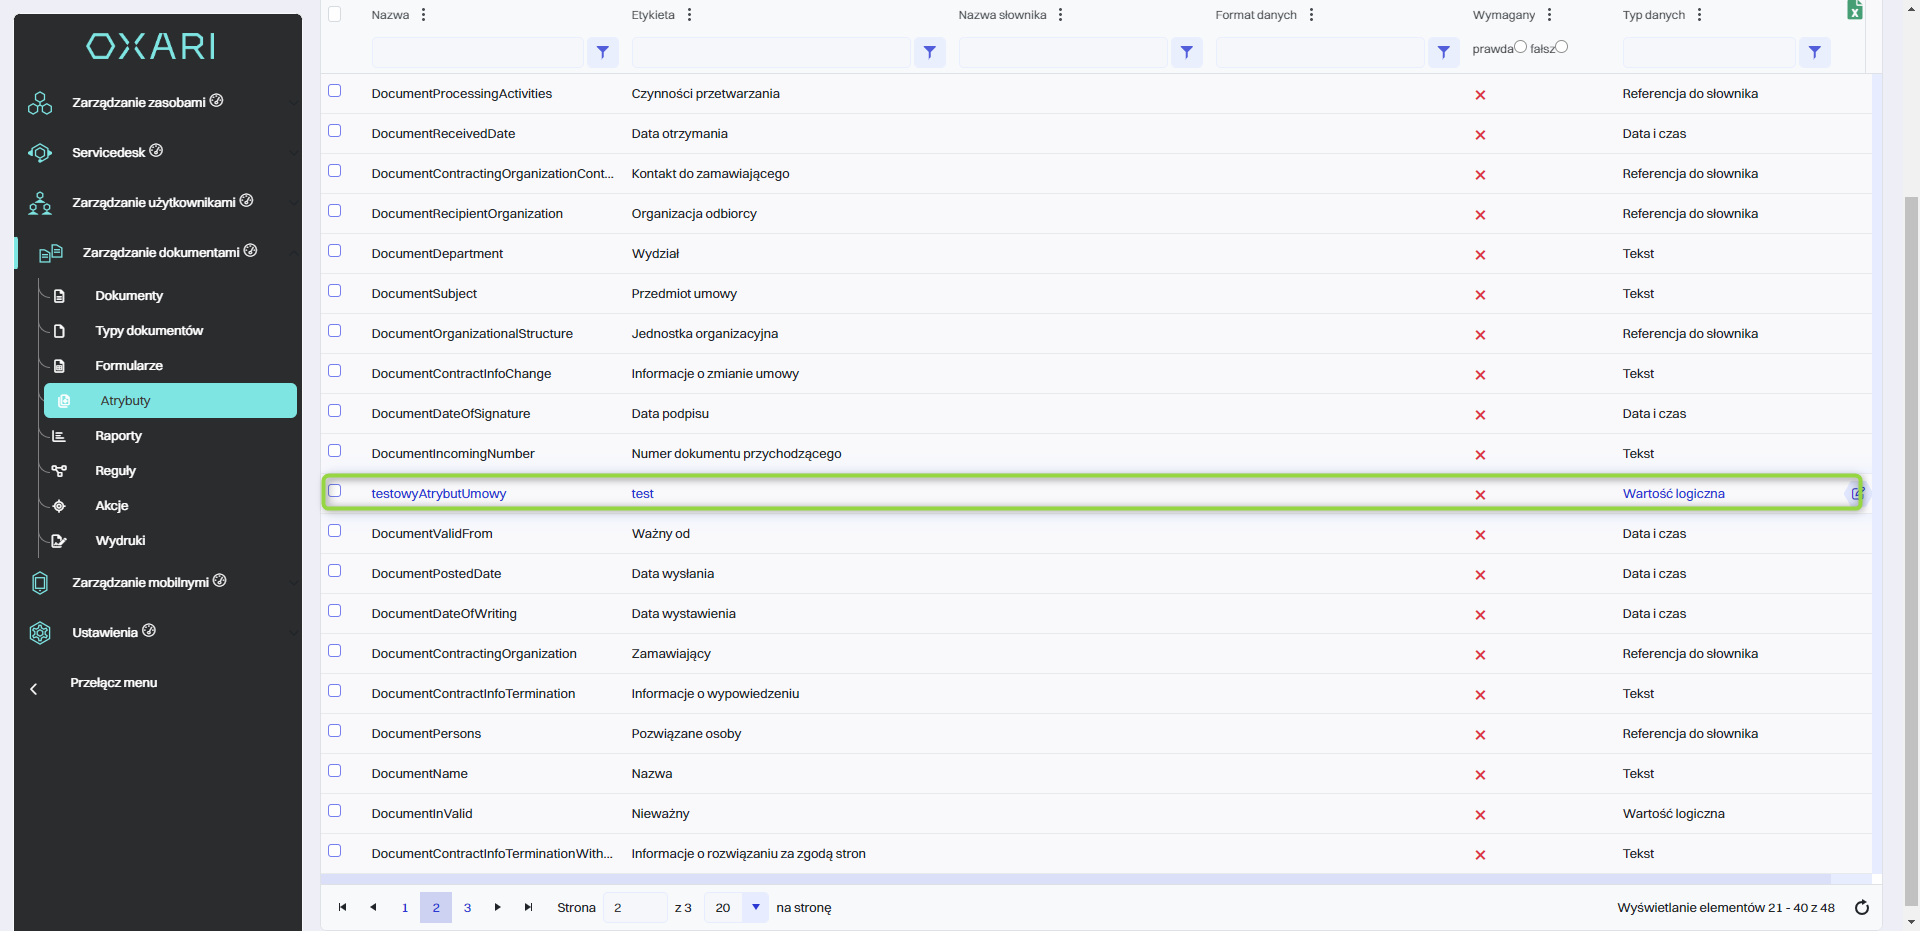The height and width of the screenshot is (931, 1920).
Task: Go to the first page arrow
Action: tap(342, 908)
